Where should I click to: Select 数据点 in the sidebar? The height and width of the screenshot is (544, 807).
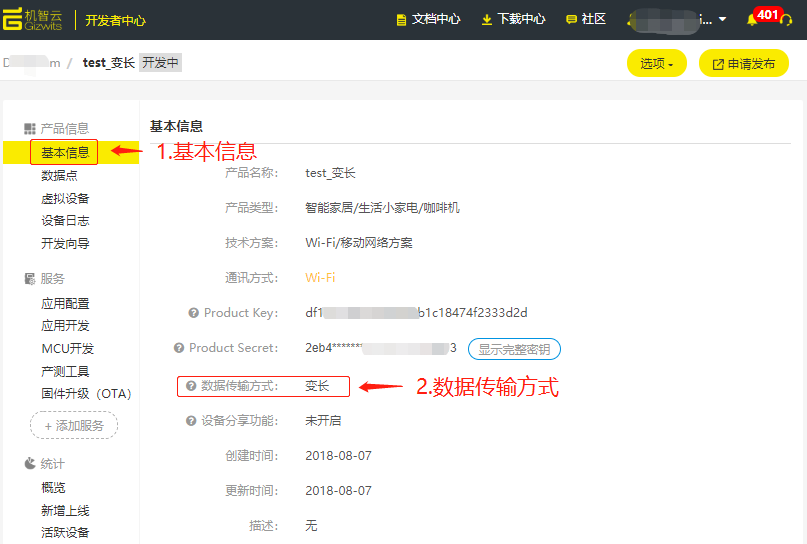click(x=59, y=175)
